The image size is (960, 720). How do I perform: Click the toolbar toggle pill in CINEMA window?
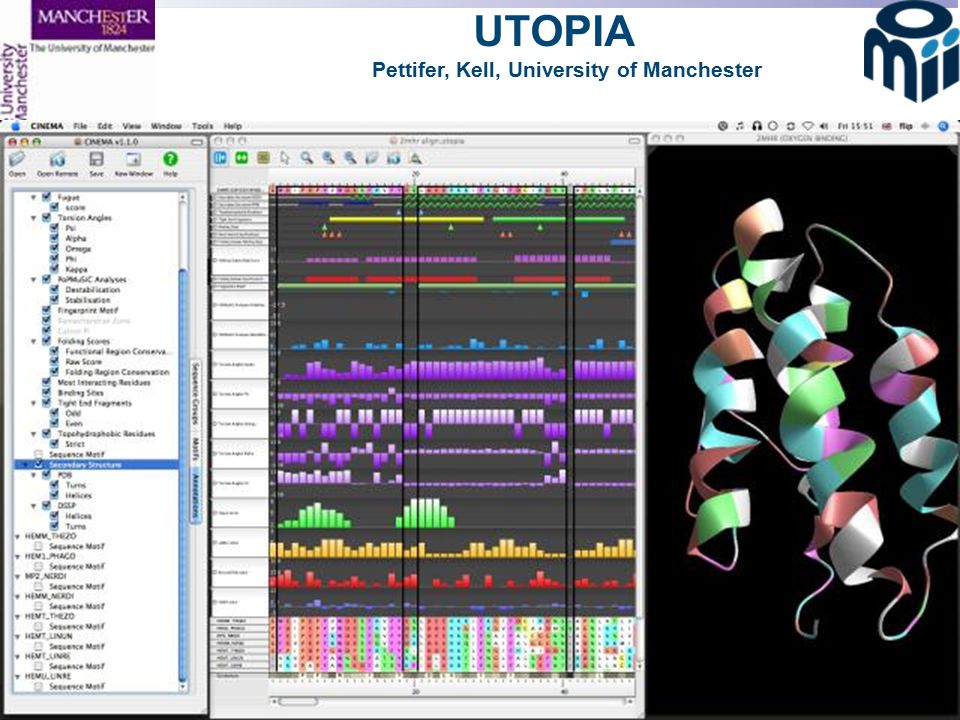(197, 142)
